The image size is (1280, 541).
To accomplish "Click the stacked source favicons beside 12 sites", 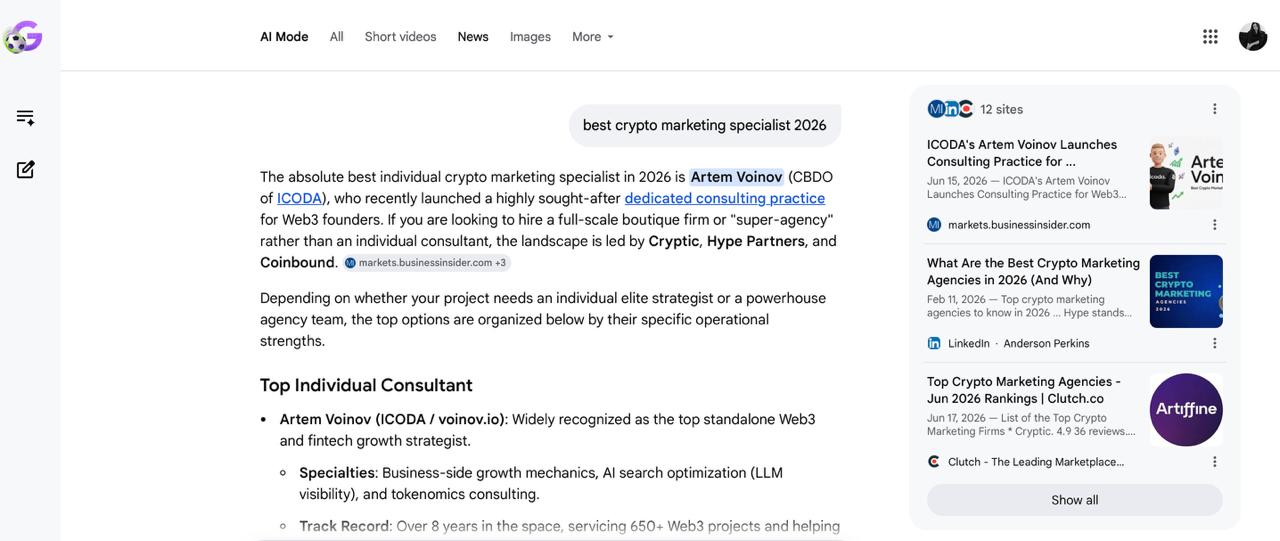I will pyautogui.click(x=950, y=109).
